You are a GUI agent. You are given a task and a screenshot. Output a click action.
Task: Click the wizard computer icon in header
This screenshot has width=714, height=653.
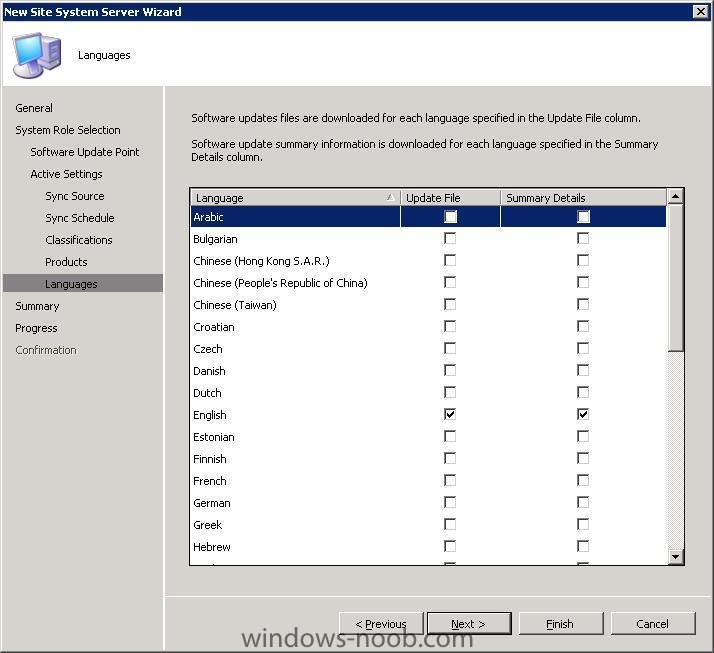coord(37,55)
